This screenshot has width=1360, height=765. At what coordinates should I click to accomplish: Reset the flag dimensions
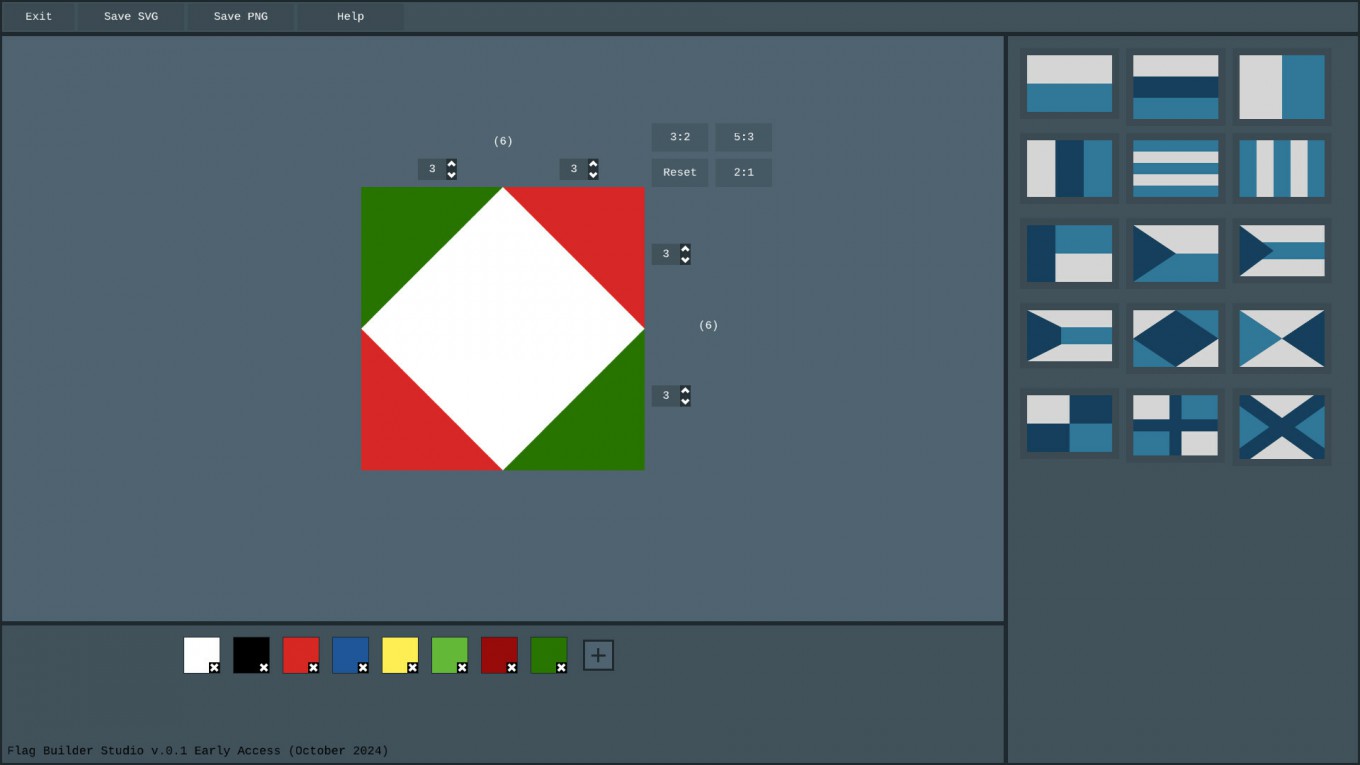680,172
